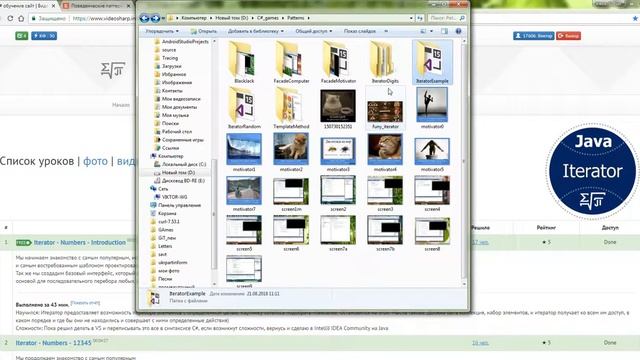
Task: Select the screen3 image file
Action: pyautogui.click(x=385, y=193)
